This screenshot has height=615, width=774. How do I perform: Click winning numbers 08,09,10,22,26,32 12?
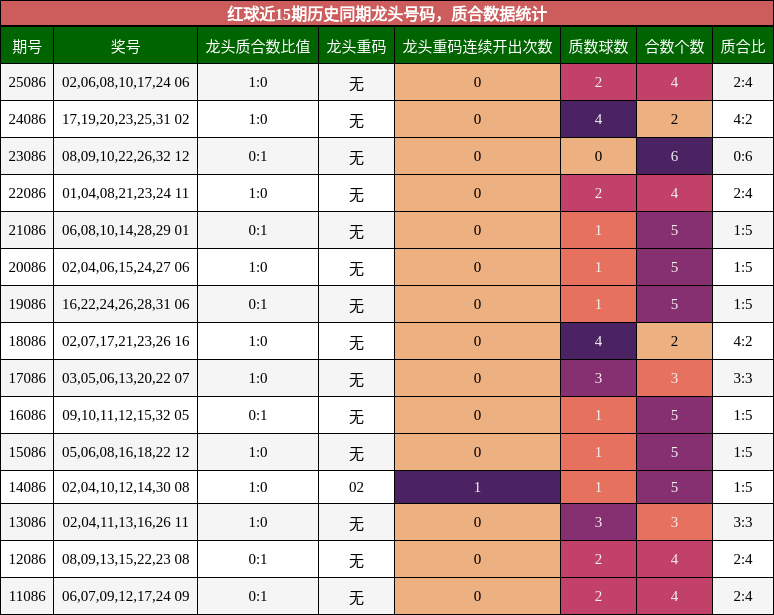(x=125, y=156)
